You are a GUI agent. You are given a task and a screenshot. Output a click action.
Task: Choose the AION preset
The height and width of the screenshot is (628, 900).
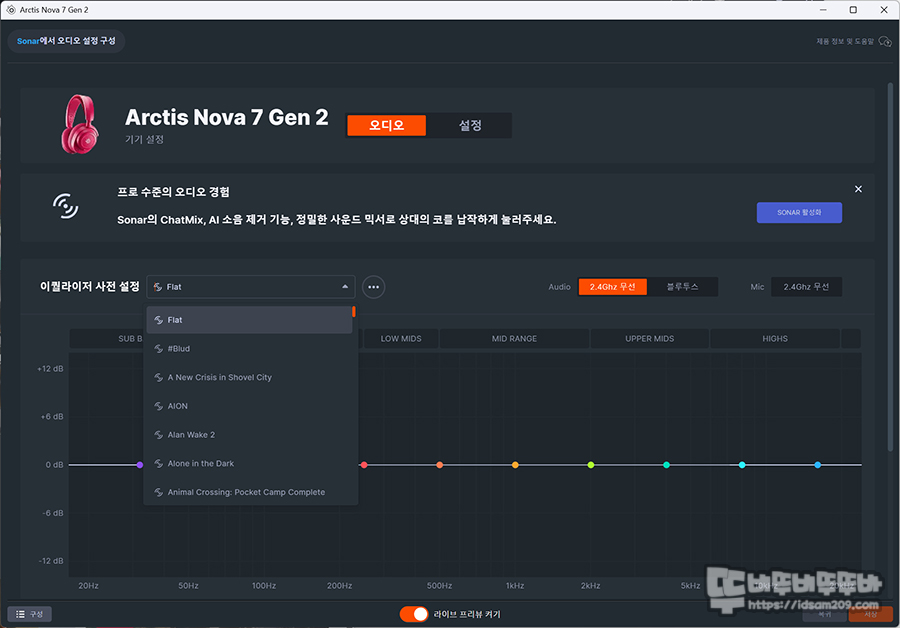(x=249, y=406)
